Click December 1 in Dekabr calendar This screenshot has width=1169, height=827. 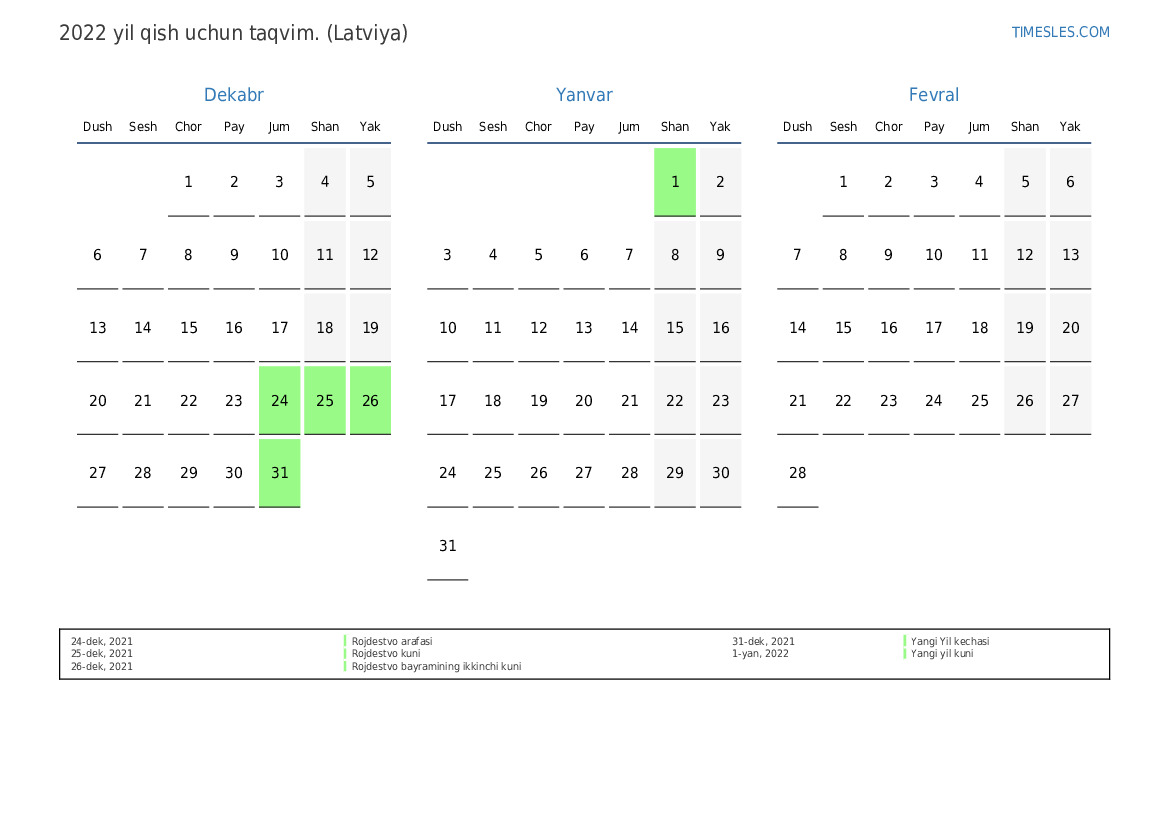[x=189, y=182]
